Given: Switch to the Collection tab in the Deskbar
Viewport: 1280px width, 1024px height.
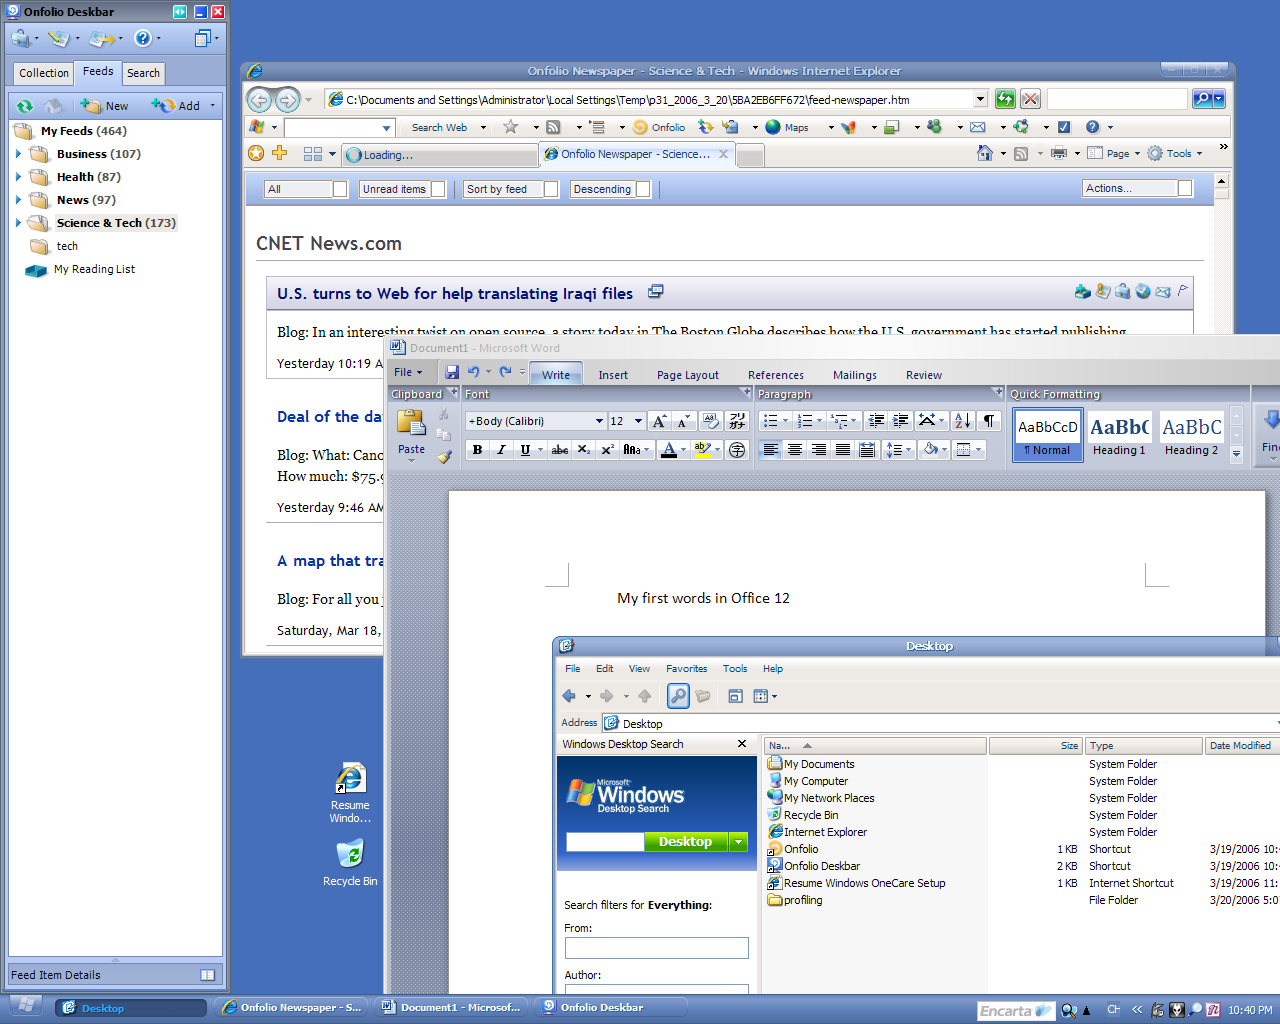Looking at the screenshot, I should pyautogui.click(x=44, y=73).
